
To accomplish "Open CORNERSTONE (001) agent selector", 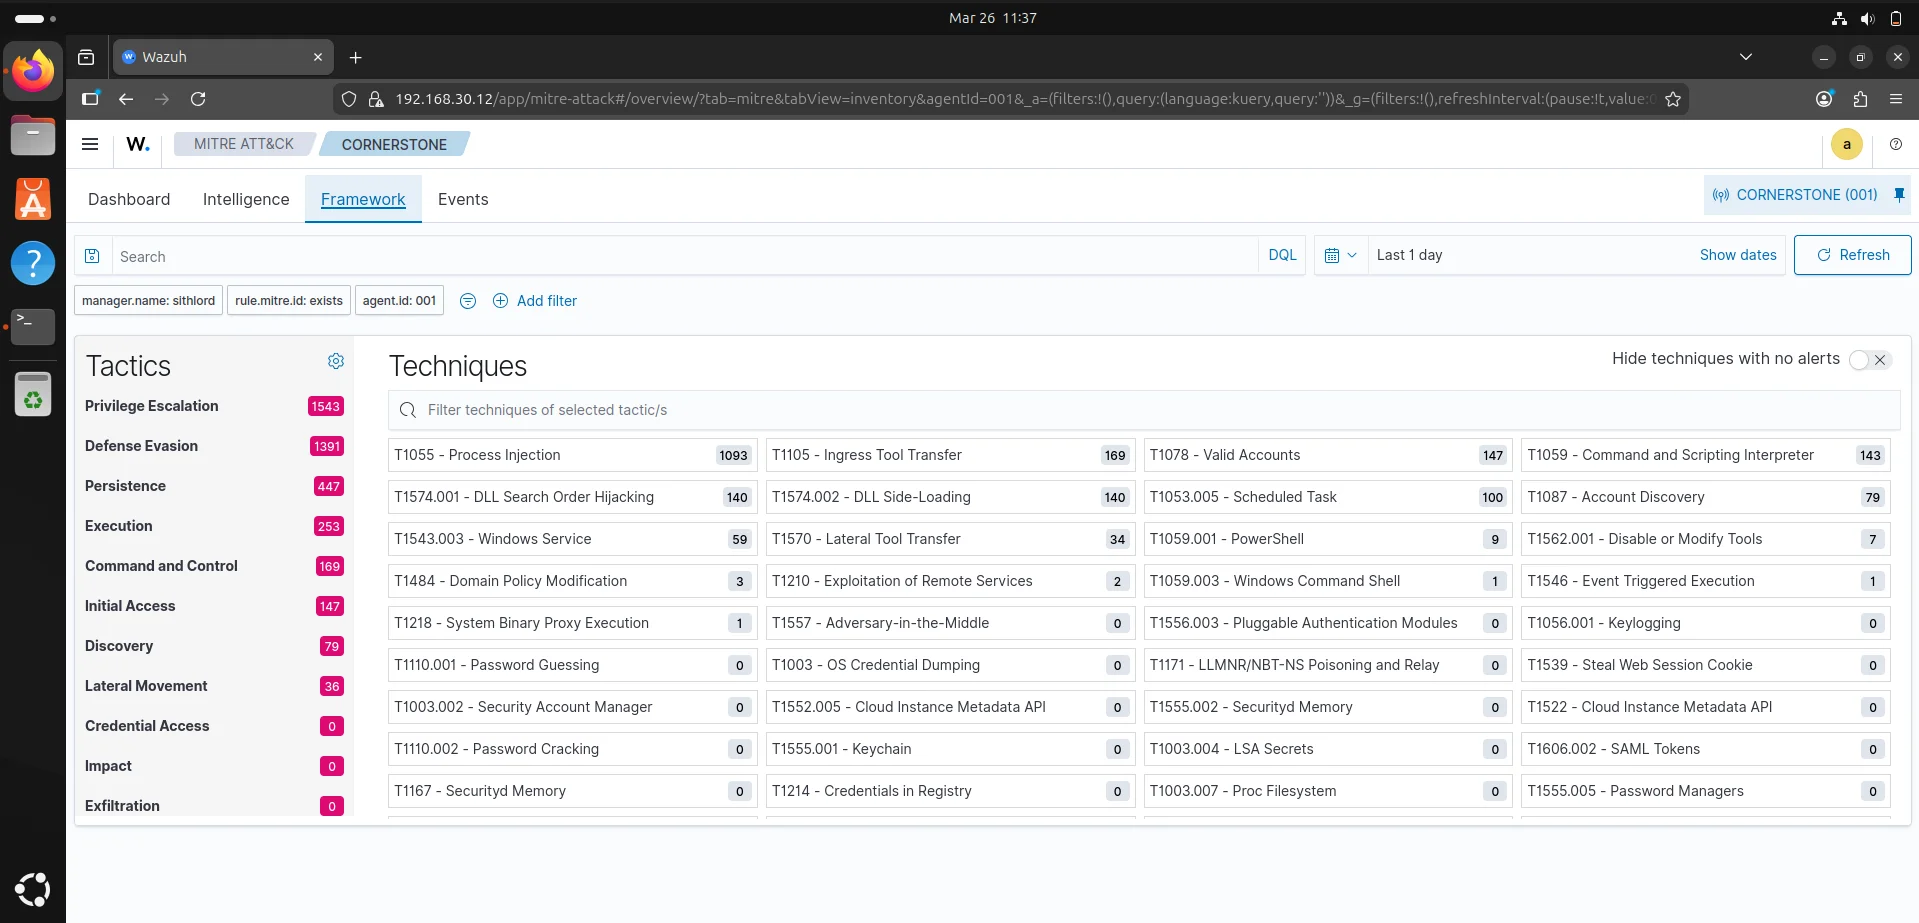I will (x=1796, y=195).
